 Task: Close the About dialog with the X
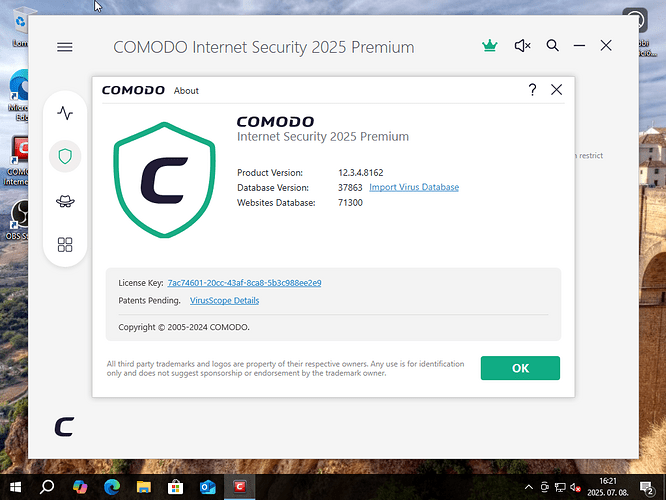pyautogui.click(x=556, y=90)
